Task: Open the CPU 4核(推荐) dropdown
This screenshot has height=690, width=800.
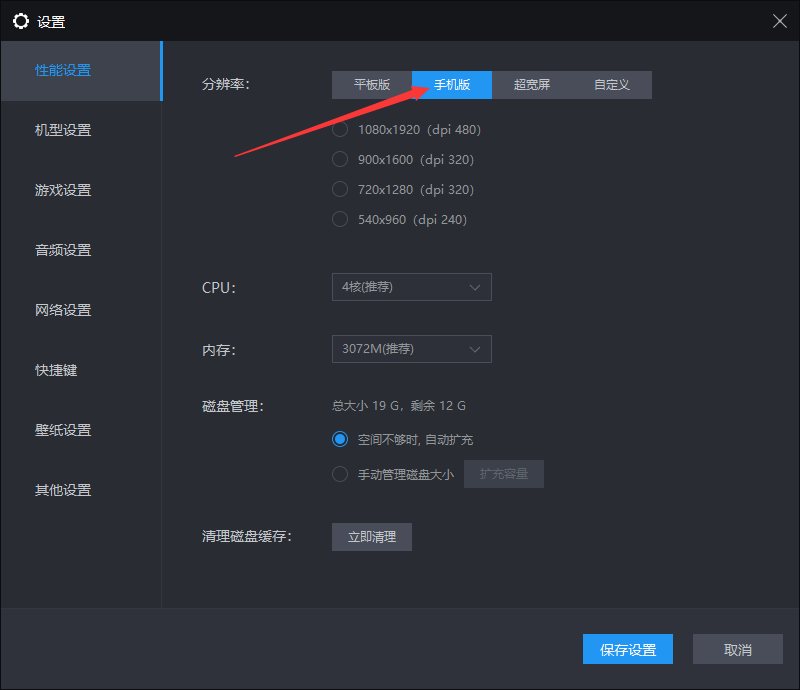Action: (x=411, y=287)
